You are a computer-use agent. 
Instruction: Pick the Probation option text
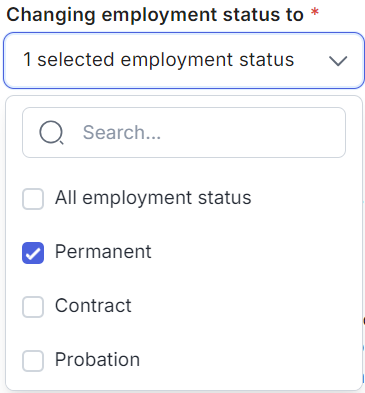click(x=97, y=359)
